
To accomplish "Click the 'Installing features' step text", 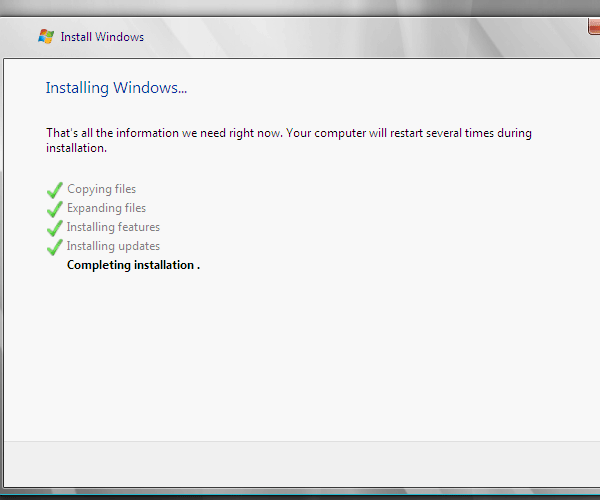I will coord(113,227).
